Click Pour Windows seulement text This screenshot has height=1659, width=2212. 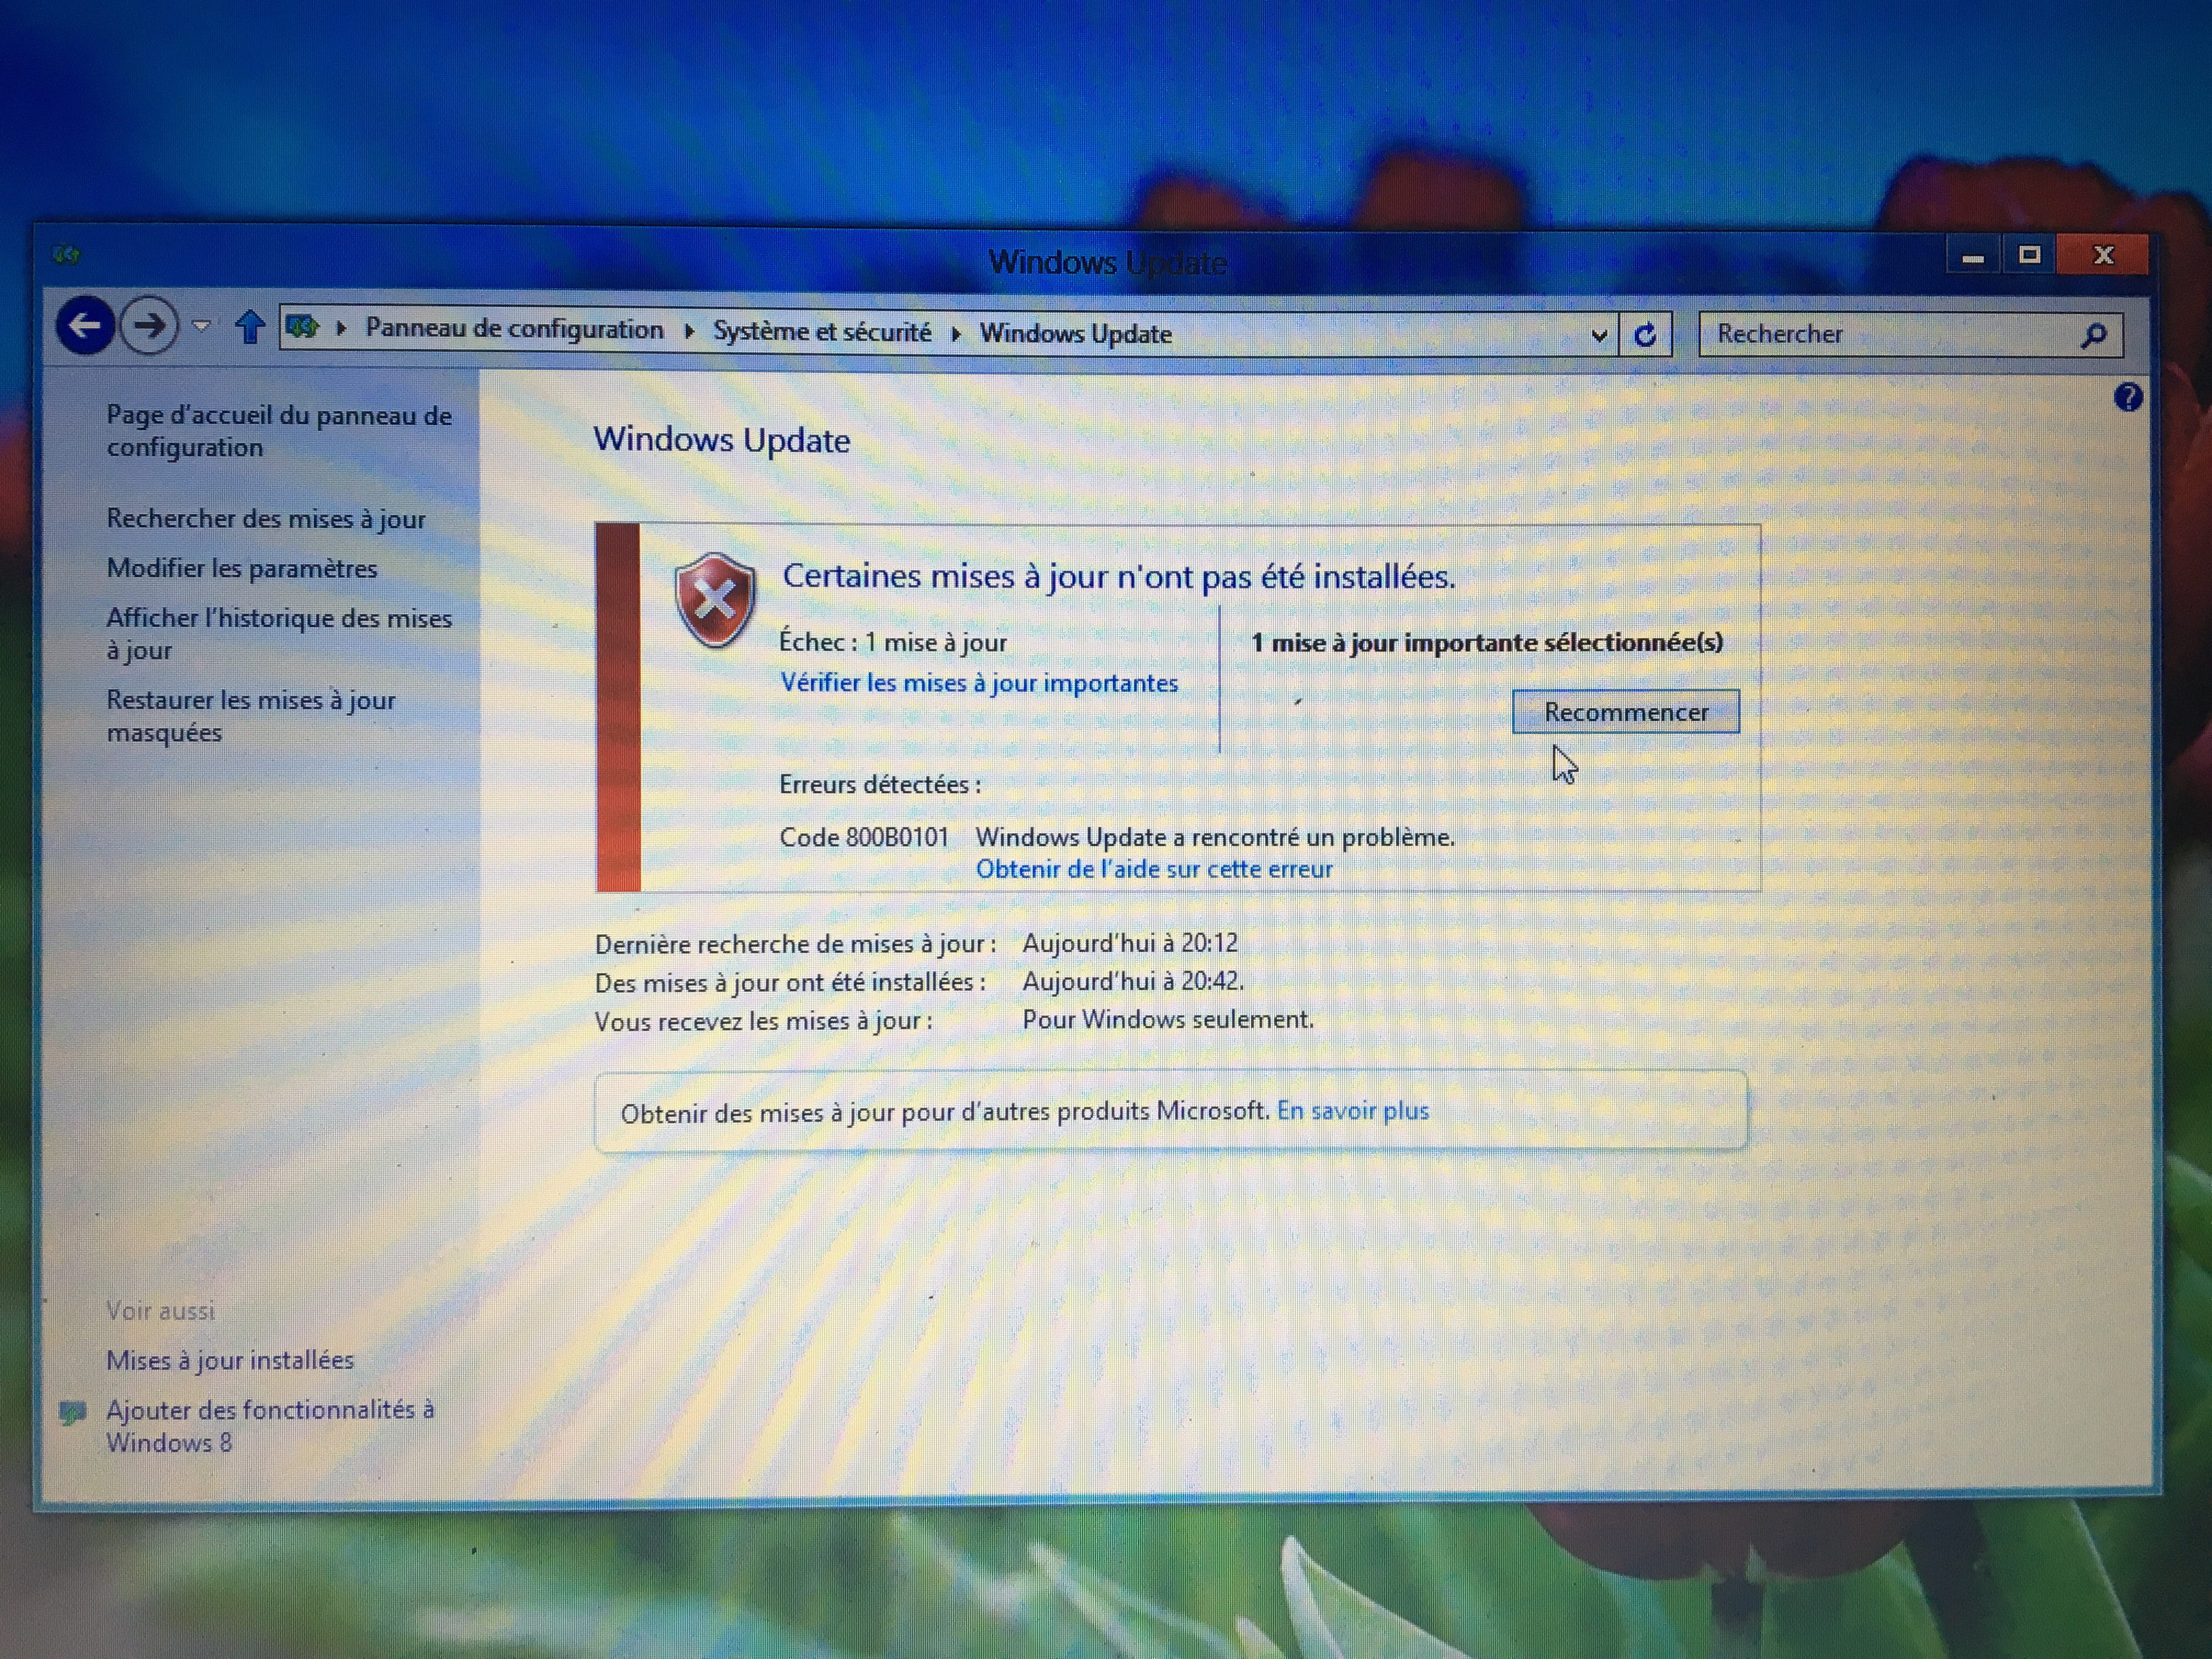tap(1168, 1019)
